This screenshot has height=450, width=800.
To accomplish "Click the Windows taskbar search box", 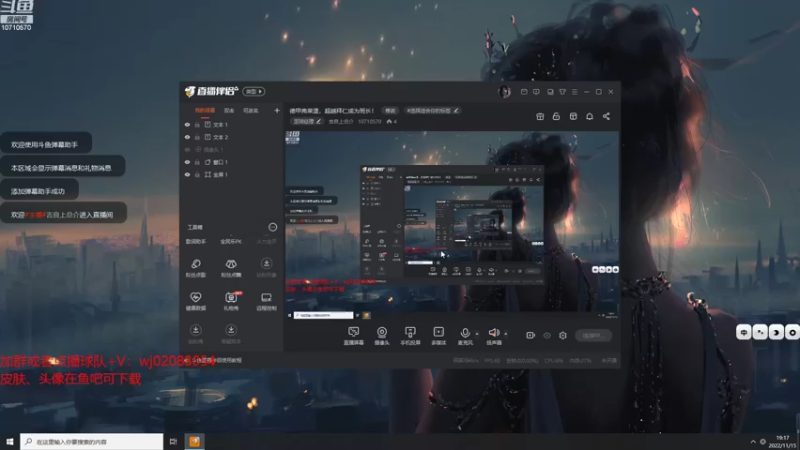I will coord(92,441).
